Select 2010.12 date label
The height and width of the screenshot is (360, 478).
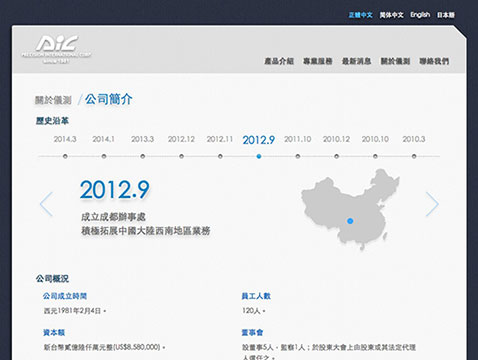click(x=336, y=139)
